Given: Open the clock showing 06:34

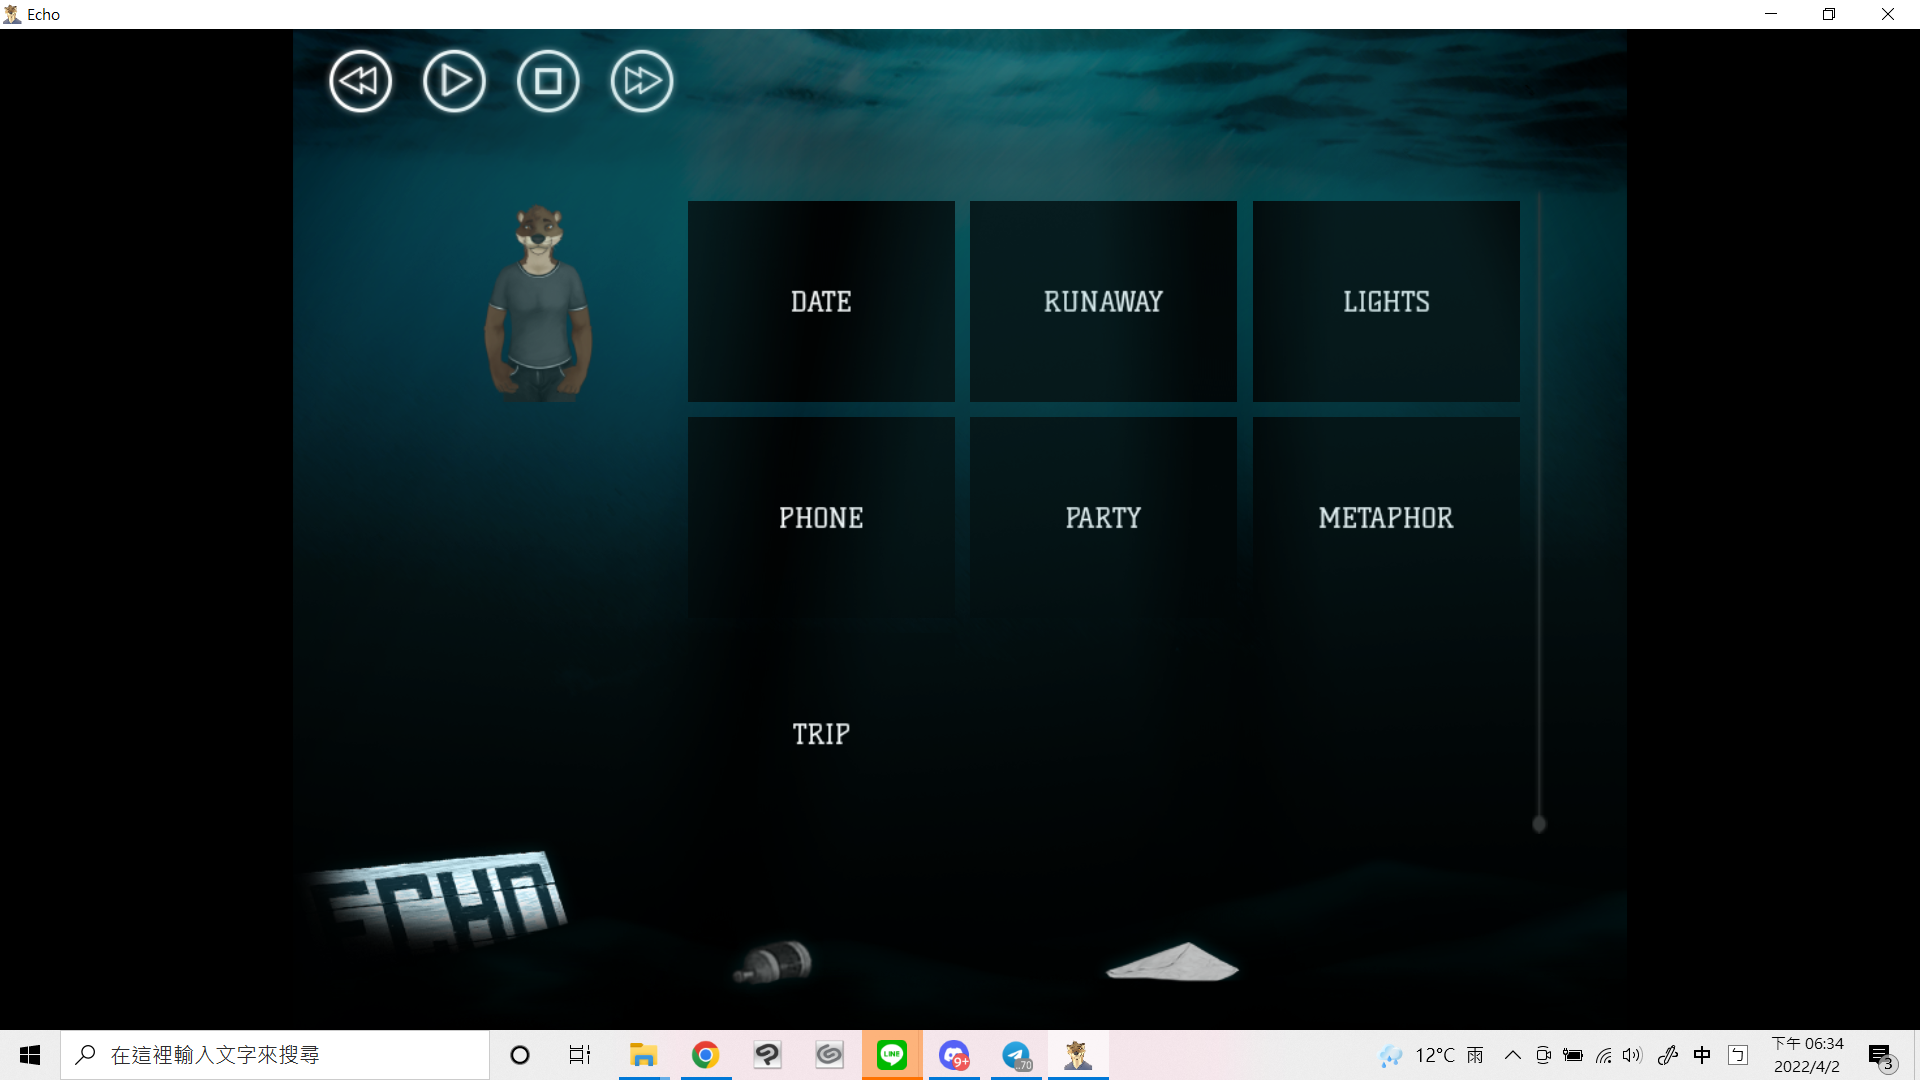Looking at the screenshot, I should click(1808, 1055).
